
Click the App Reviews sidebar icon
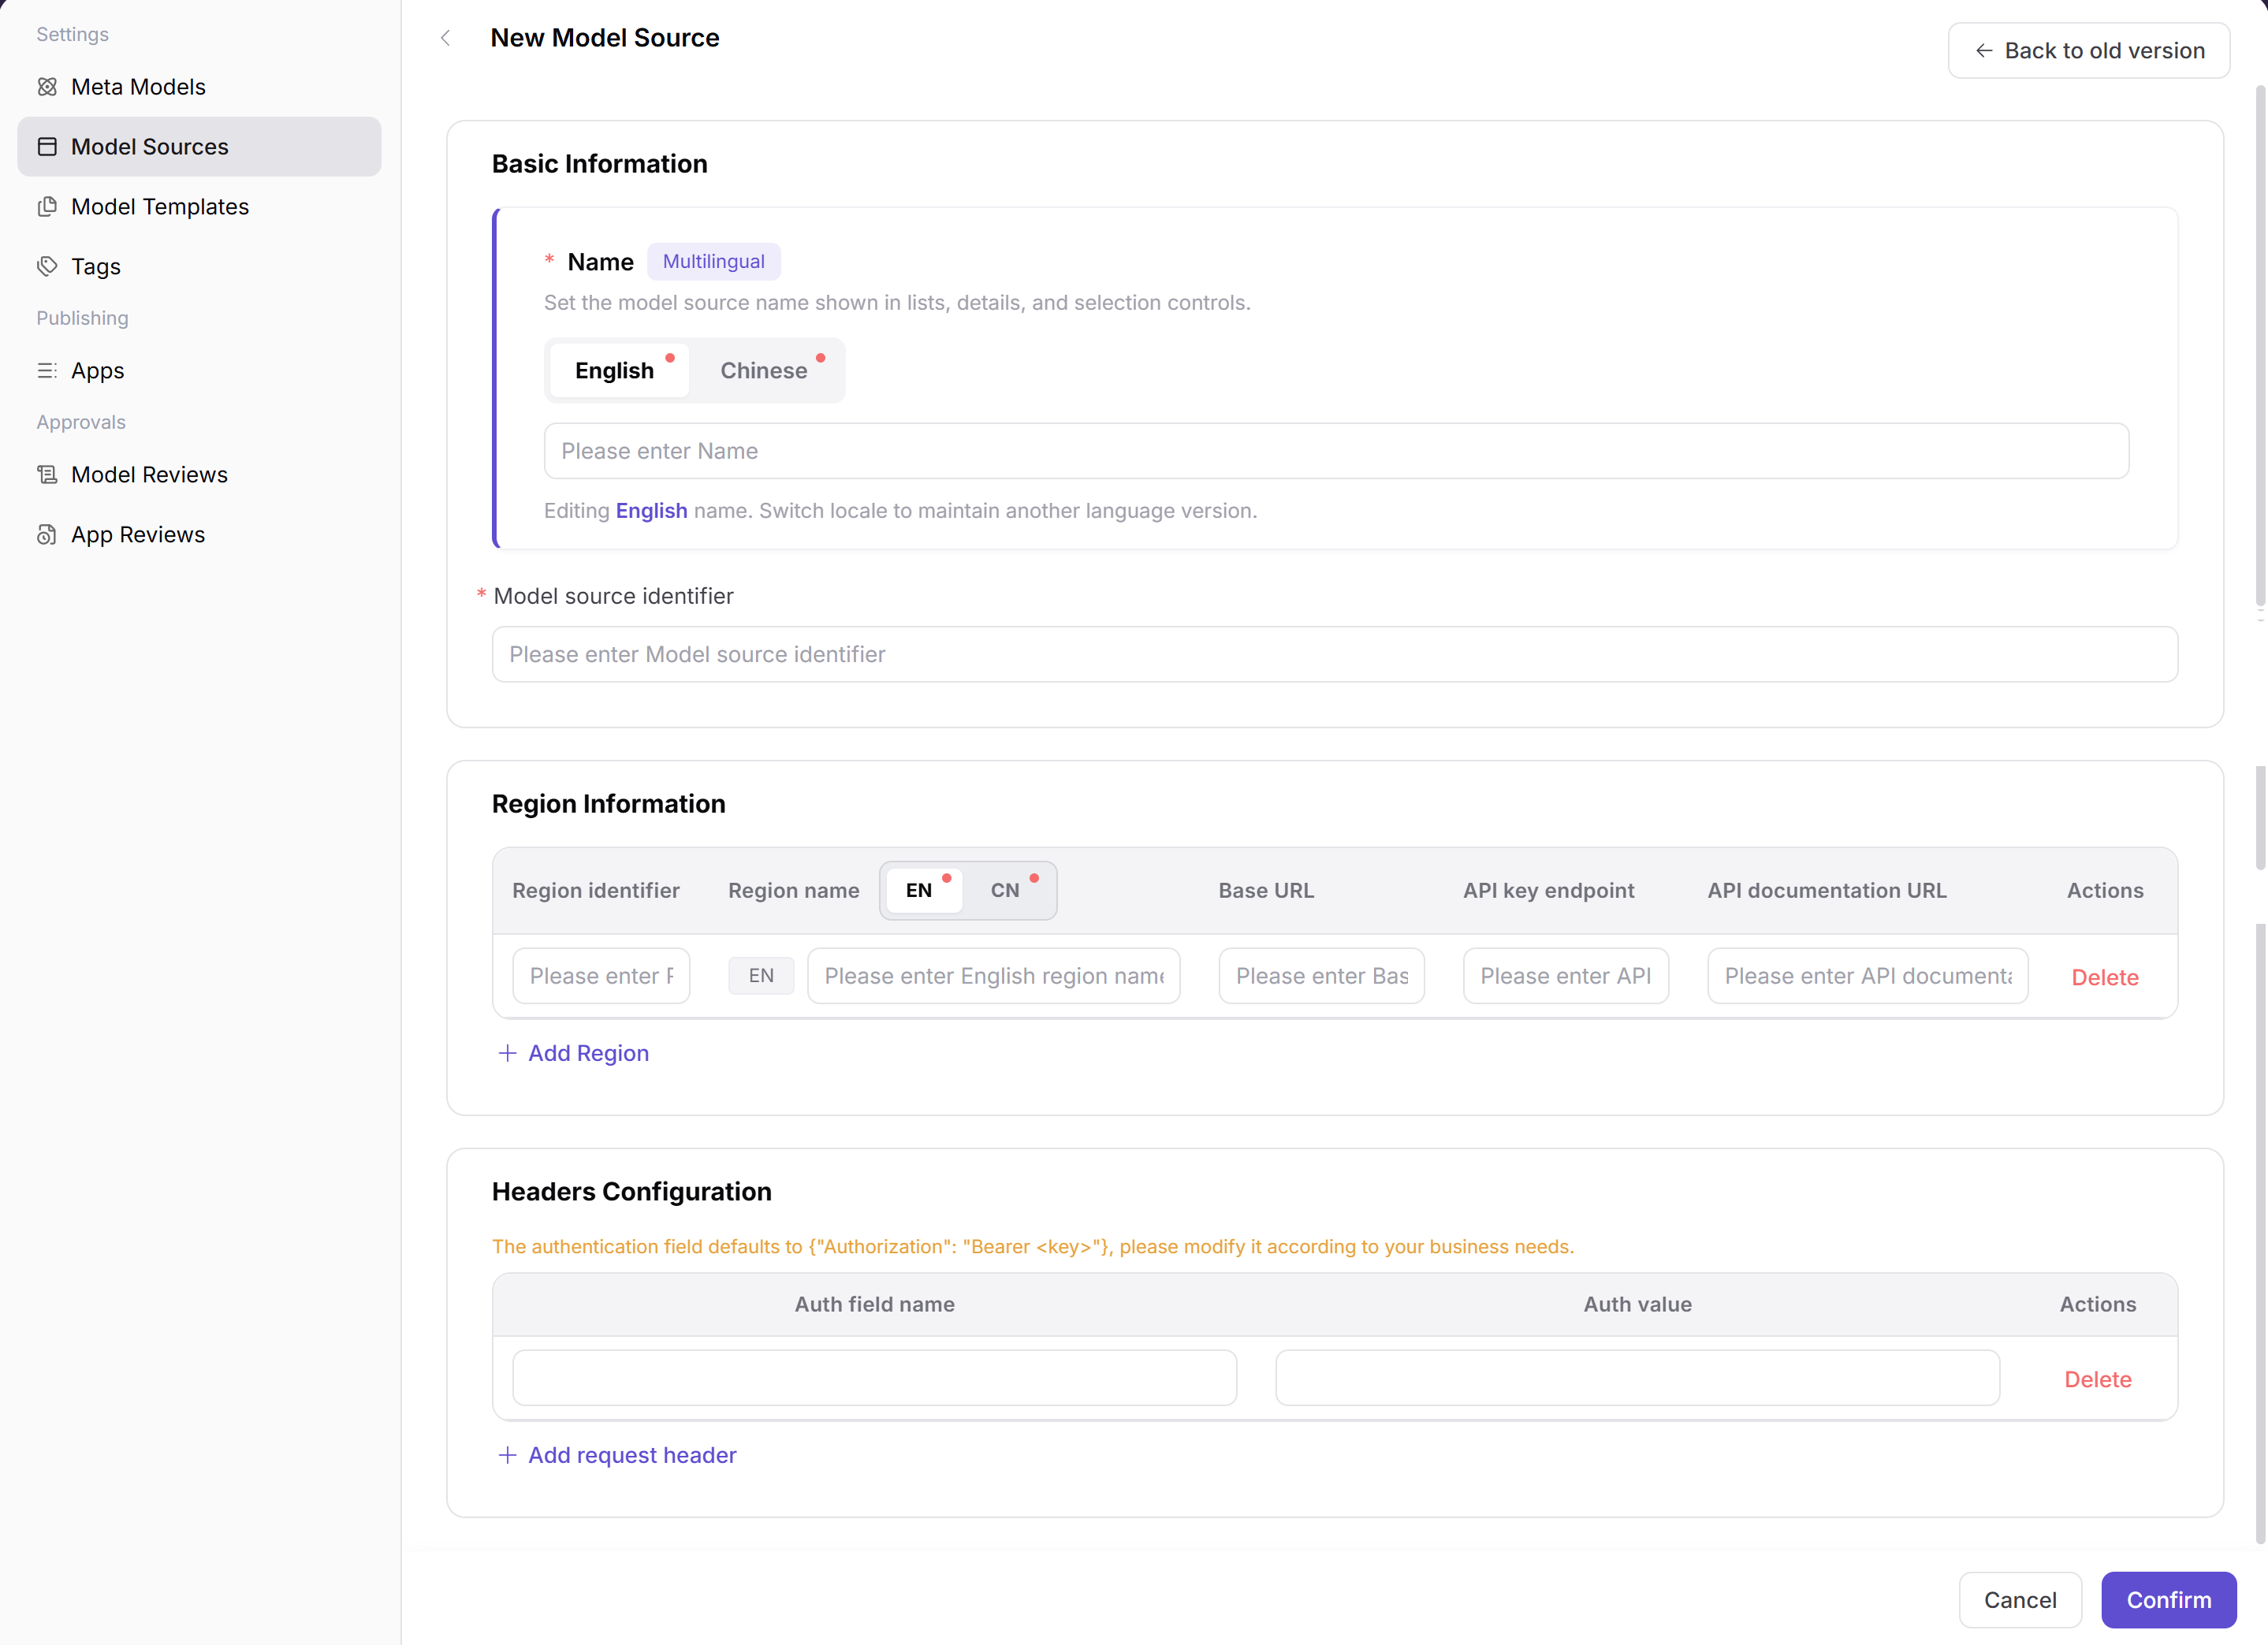pyautogui.click(x=47, y=535)
